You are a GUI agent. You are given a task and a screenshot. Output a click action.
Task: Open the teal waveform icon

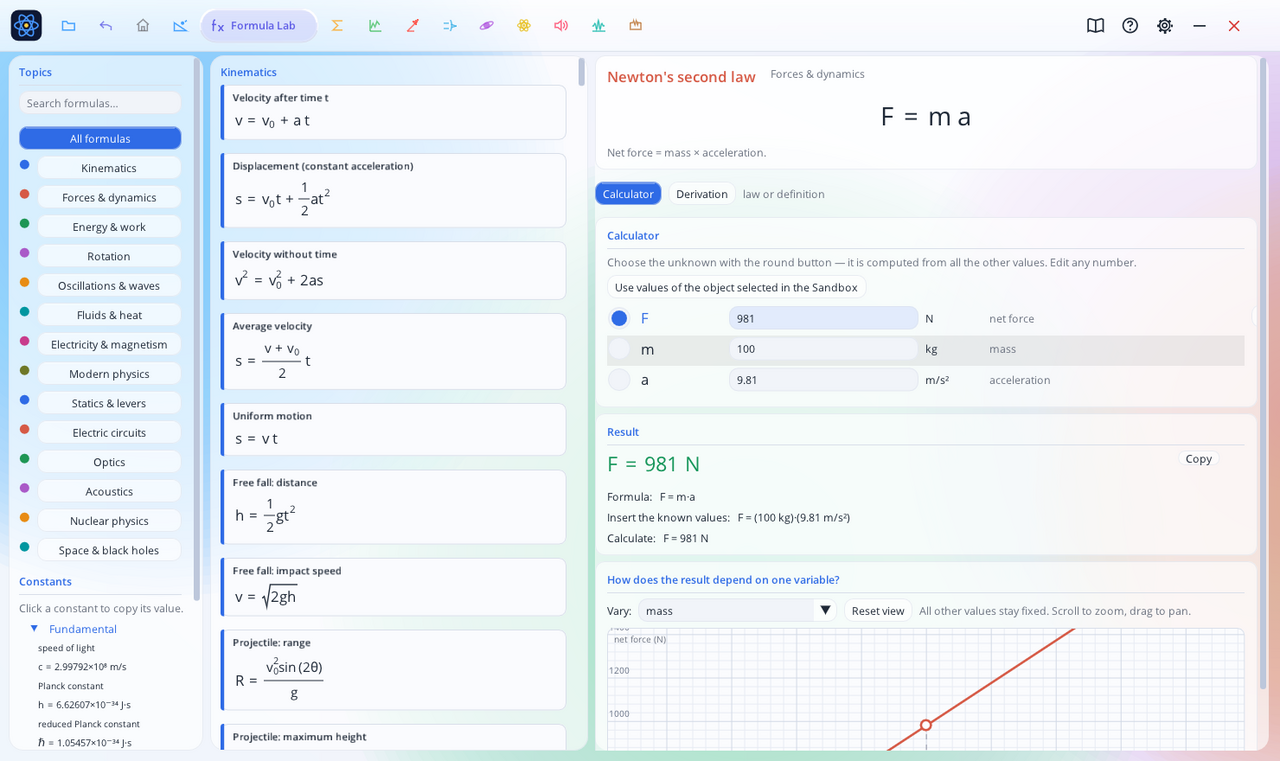[598, 25]
